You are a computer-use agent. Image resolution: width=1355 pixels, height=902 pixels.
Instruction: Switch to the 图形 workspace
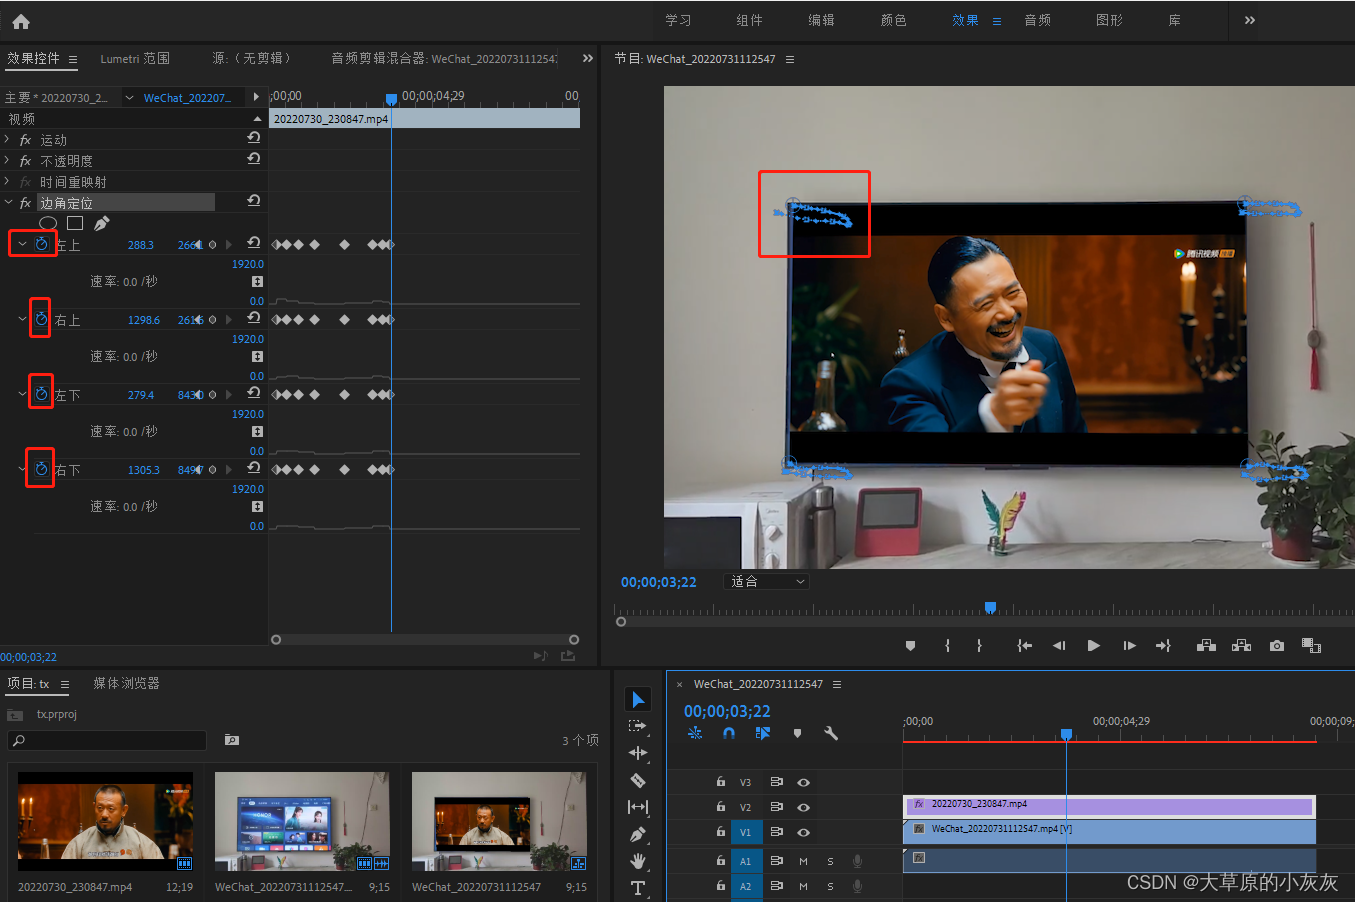(x=1109, y=20)
